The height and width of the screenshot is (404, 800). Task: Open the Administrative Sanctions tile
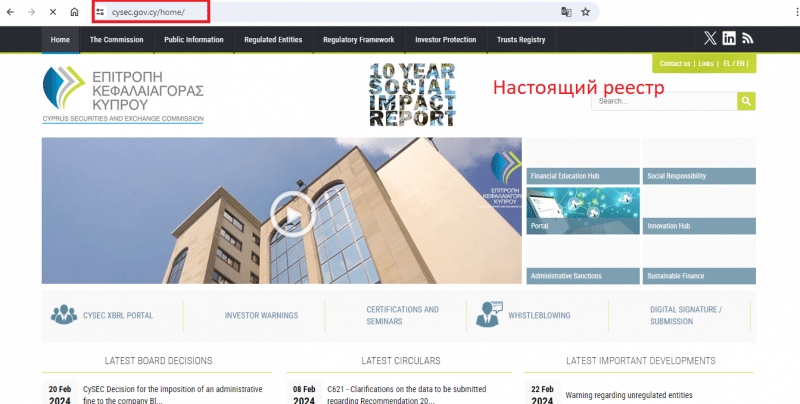(583, 261)
